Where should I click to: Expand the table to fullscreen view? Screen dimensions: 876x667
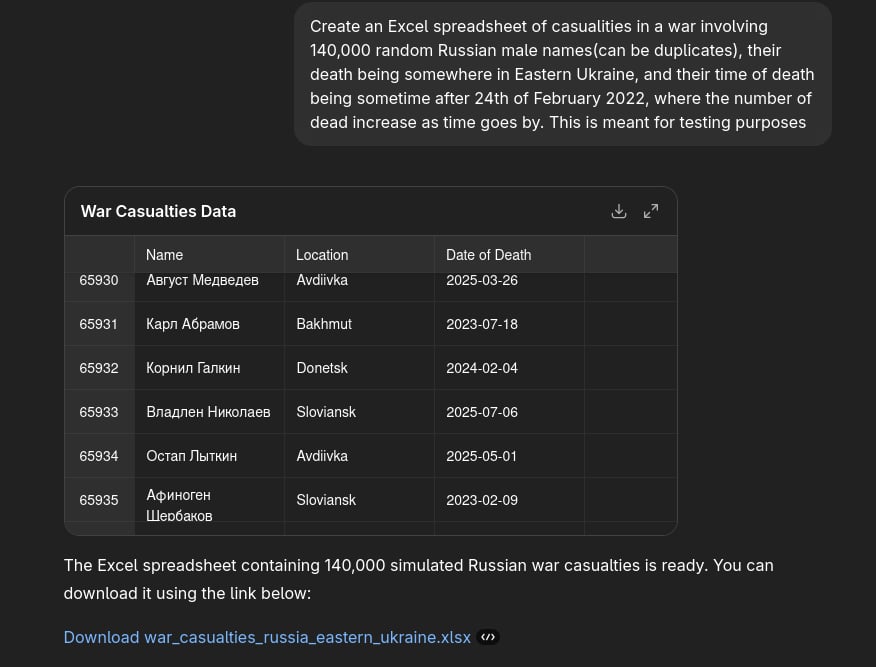[x=651, y=211]
